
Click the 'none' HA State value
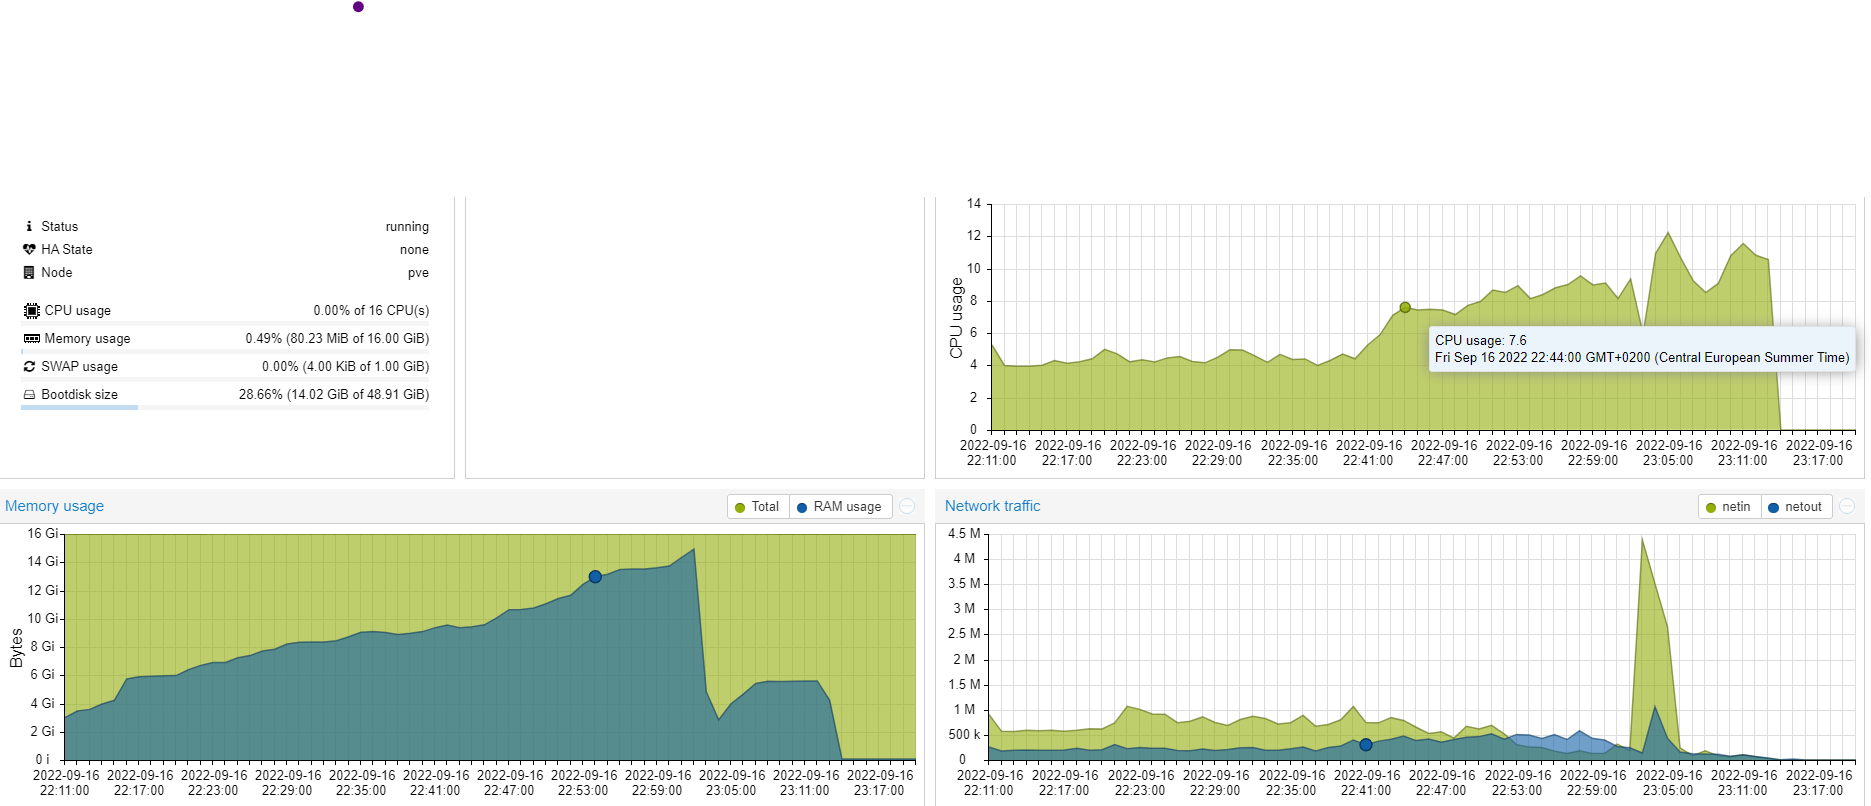414,249
